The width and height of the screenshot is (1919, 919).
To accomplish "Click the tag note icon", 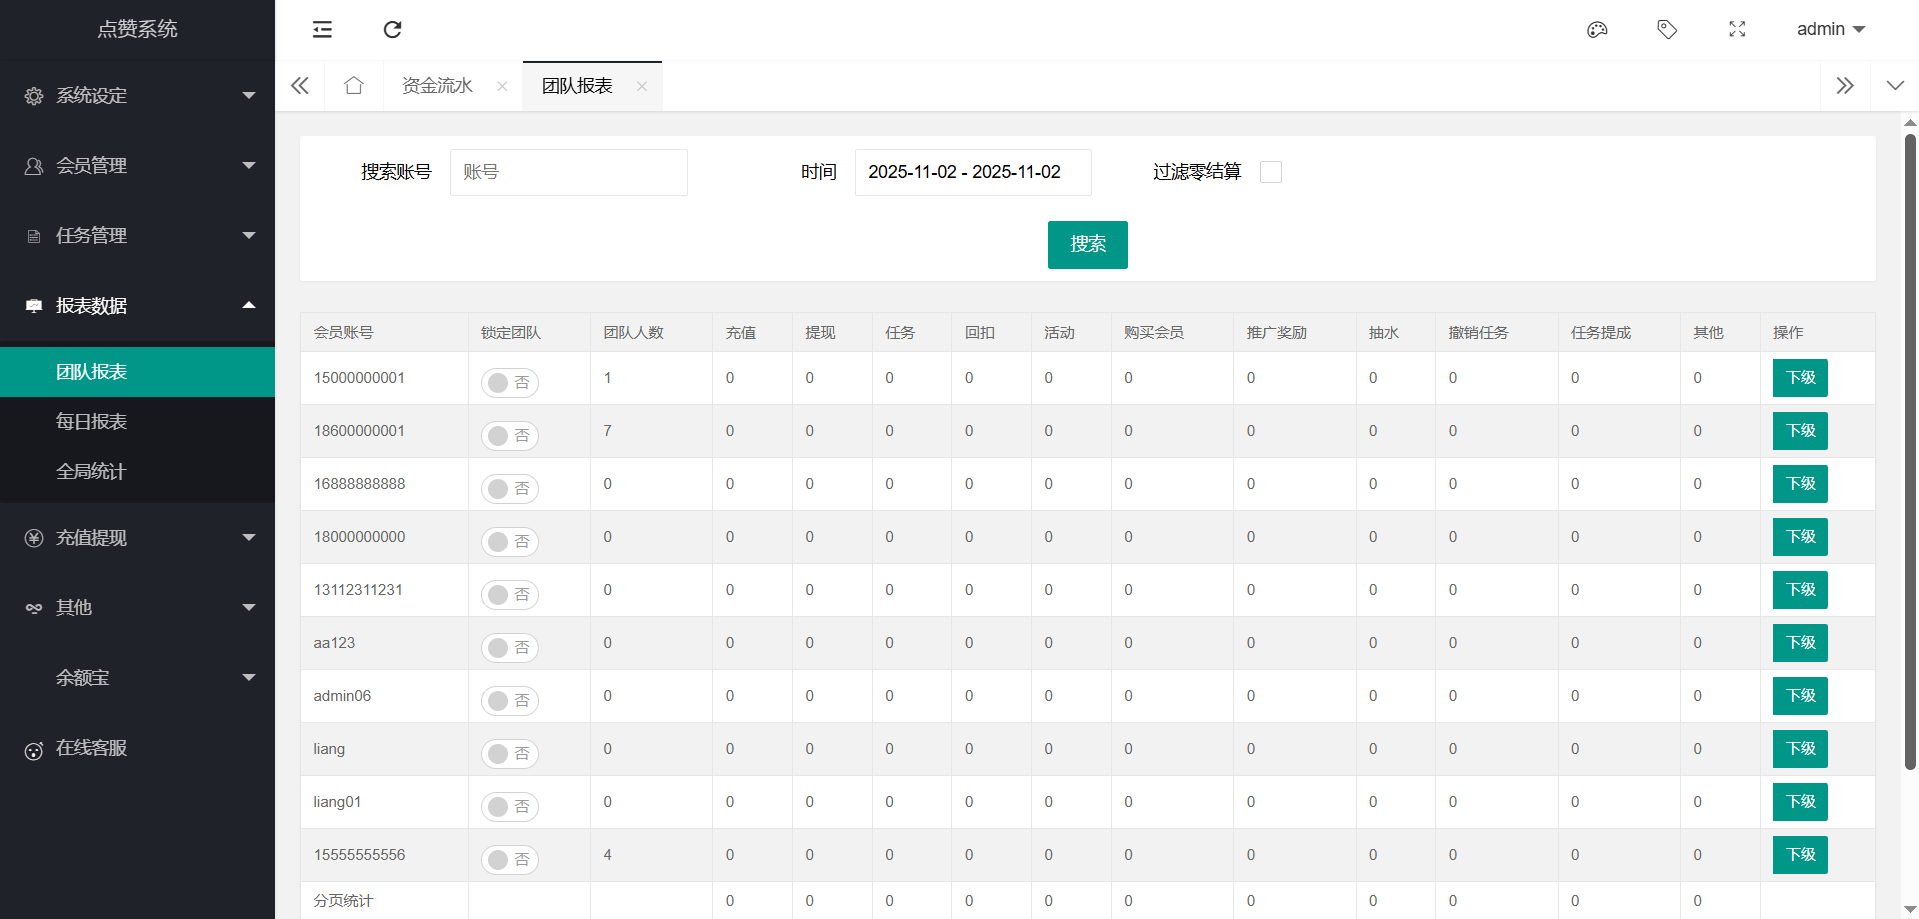I will coord(1667,29).
